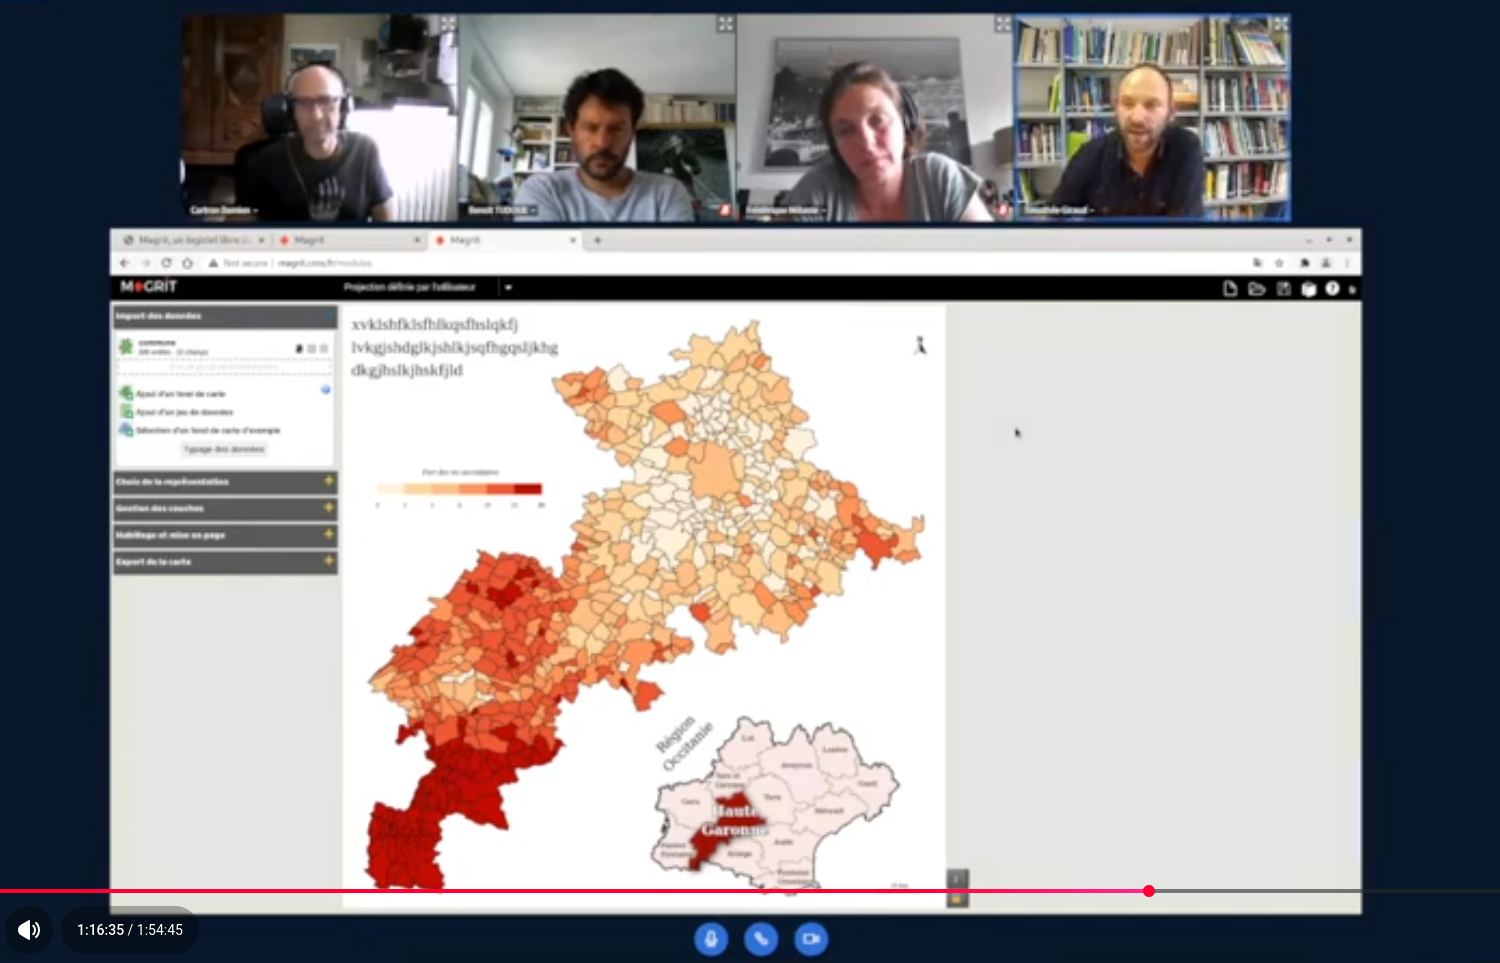Expand the fourth participant's video thumbnail
Viewport: 1500px width, 963px height.
(1280, 24)
